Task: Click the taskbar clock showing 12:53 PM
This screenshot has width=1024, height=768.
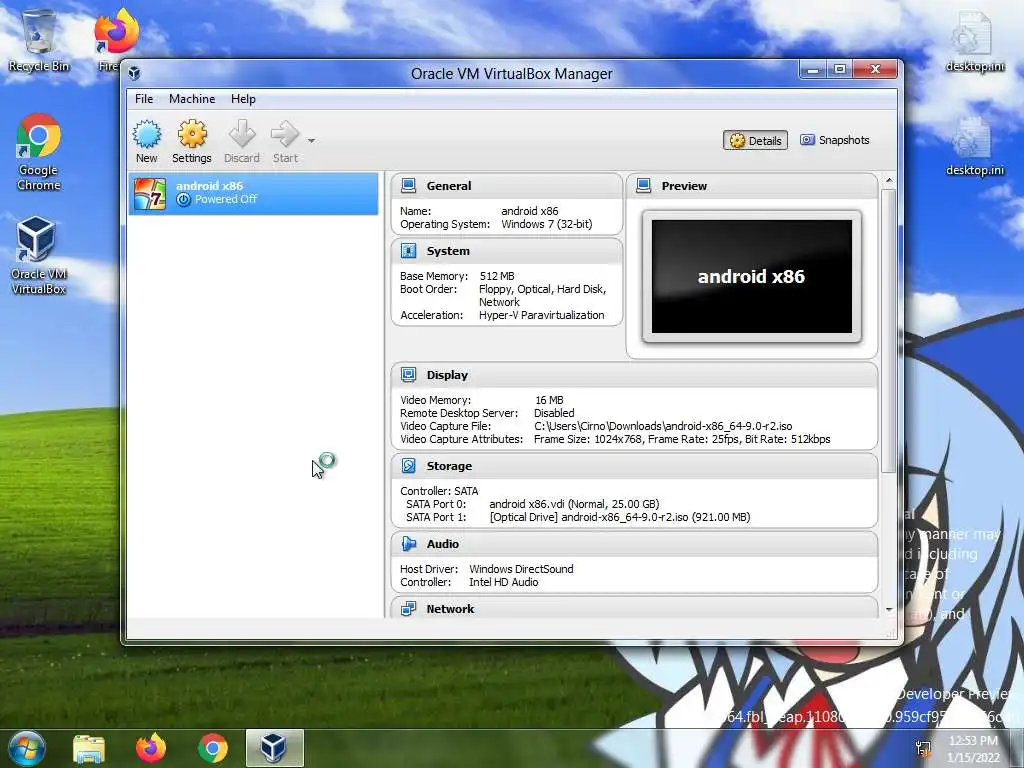Action: pos(973,749)
